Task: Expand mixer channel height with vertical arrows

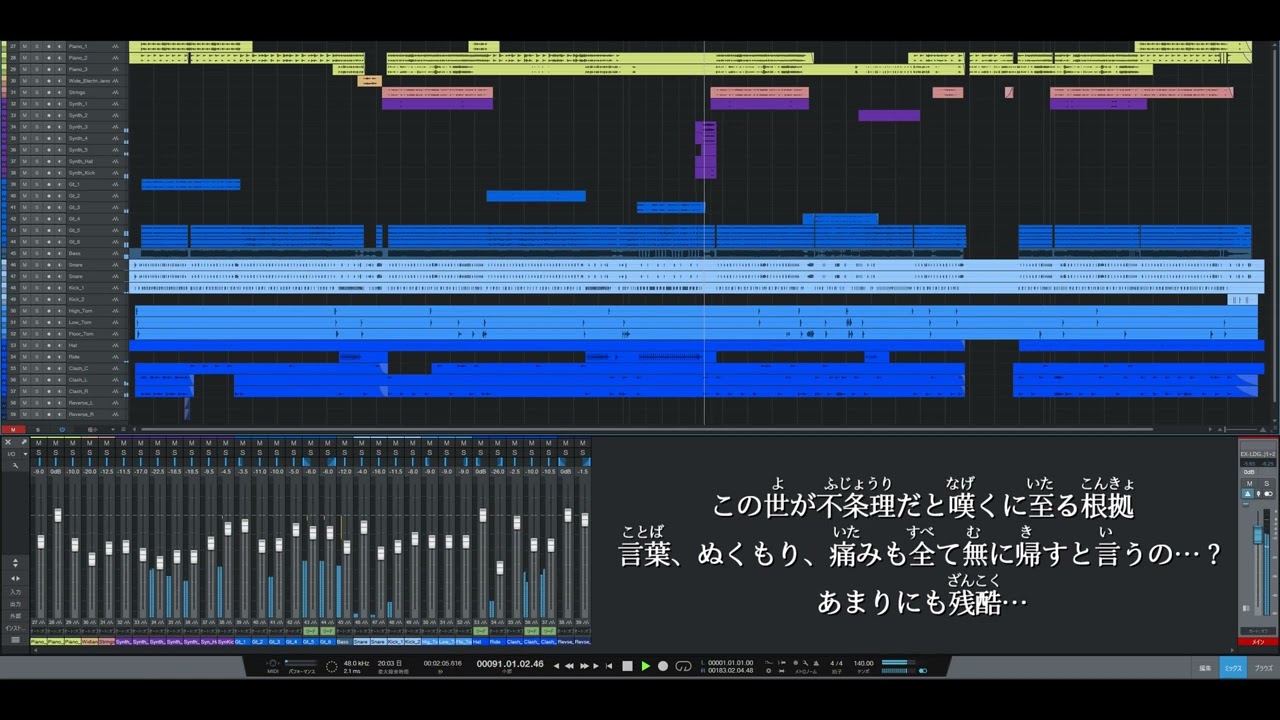Action: (15, 563)
